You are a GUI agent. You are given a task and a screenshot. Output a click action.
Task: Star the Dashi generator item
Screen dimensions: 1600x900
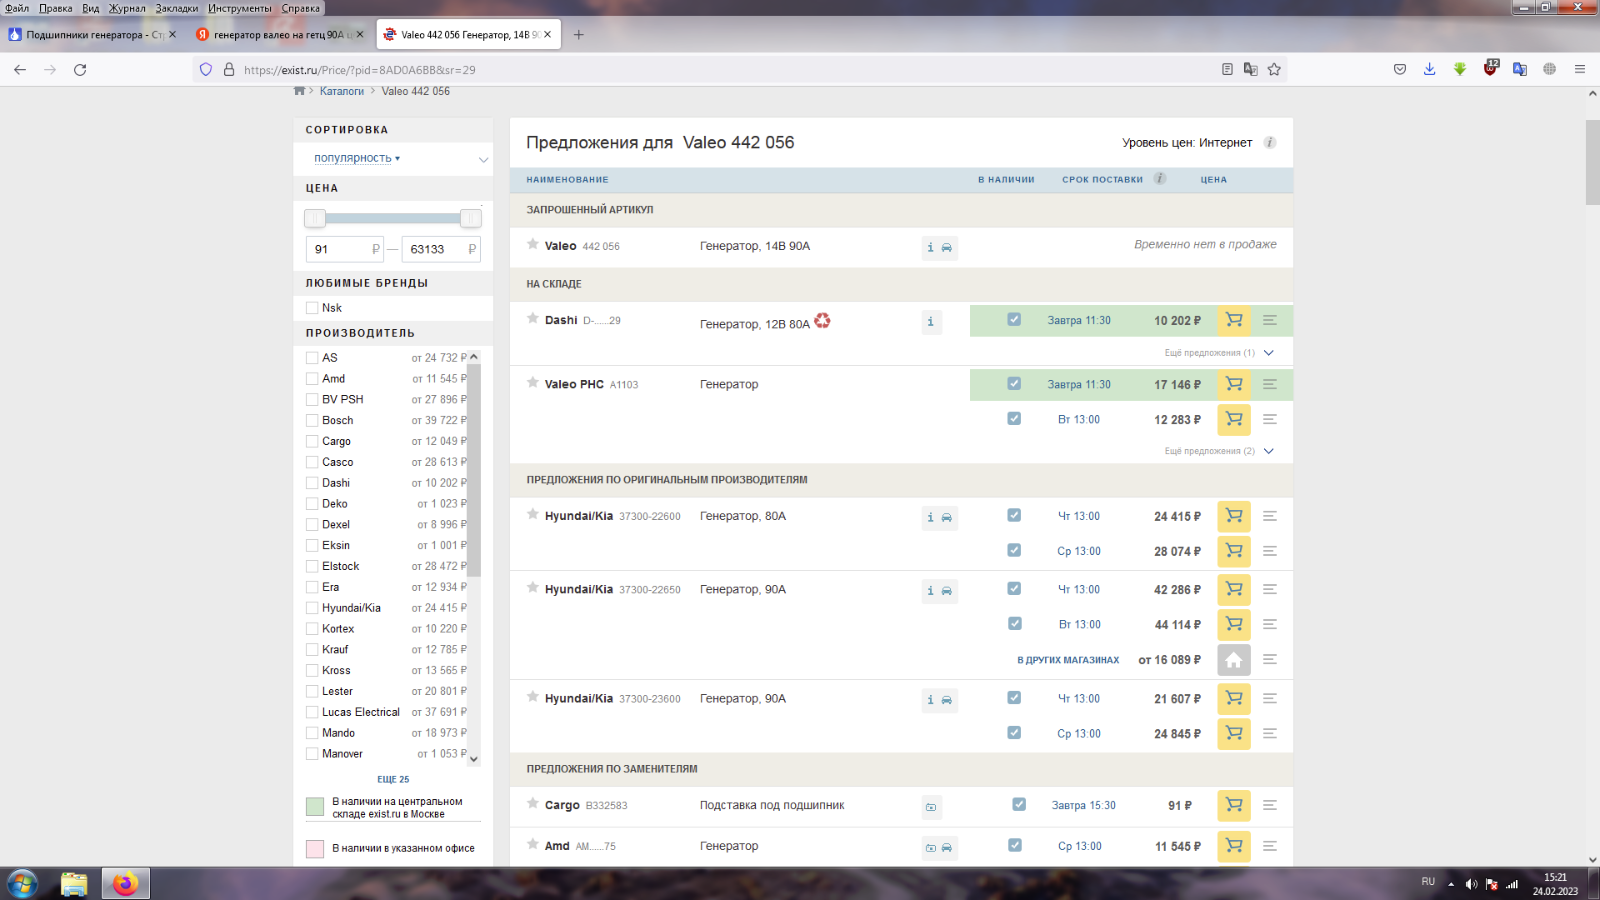[533, 319]
